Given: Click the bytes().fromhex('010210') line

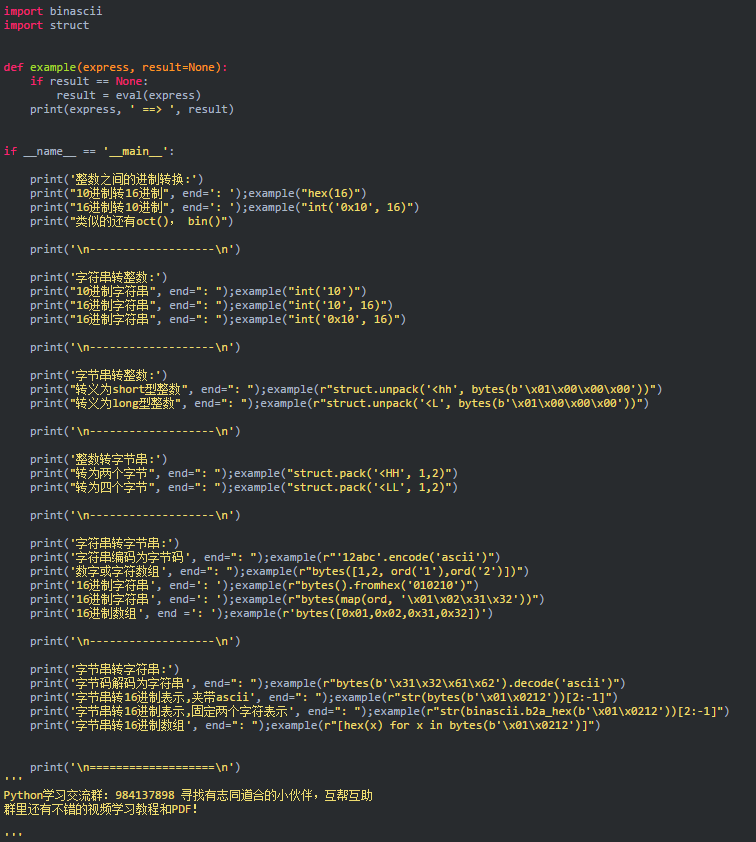Looking at the screenshot, I should (255, 585).
